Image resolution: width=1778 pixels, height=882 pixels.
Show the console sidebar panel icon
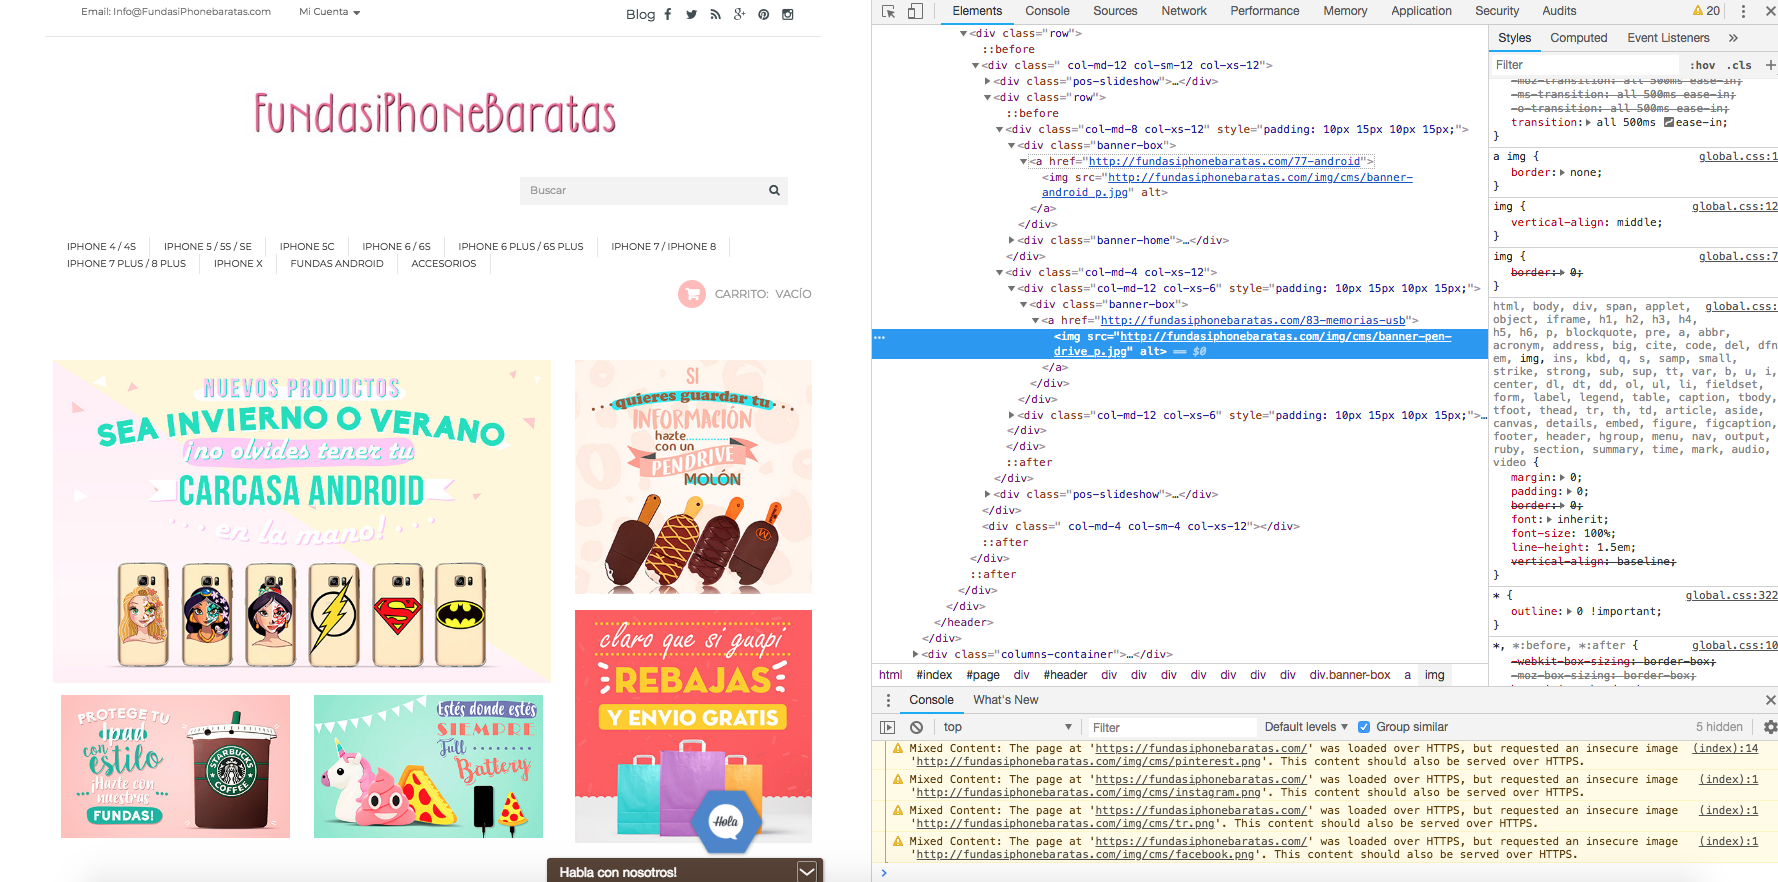pos(887,727)
